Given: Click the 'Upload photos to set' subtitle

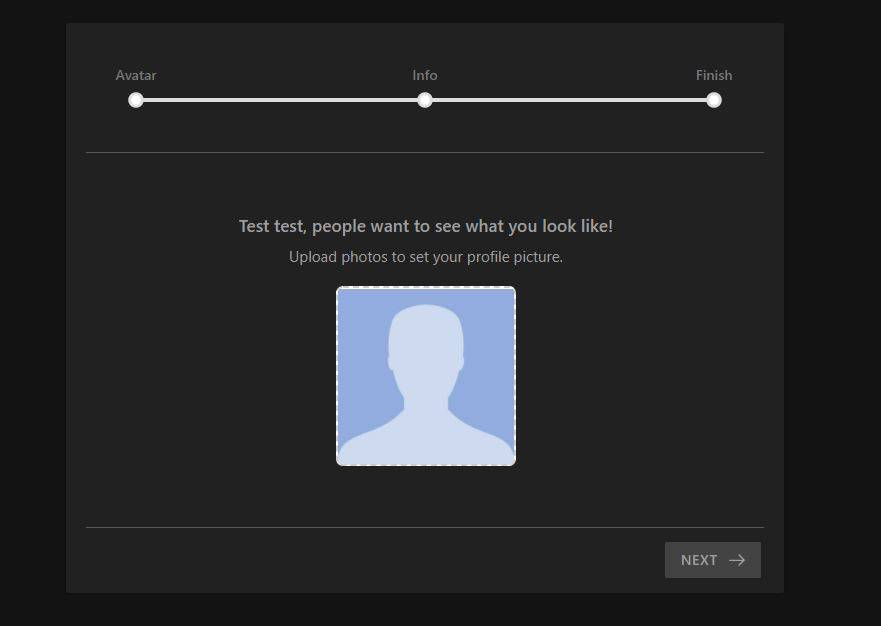Looking at the screenshot, I should (x=426, y=257).
